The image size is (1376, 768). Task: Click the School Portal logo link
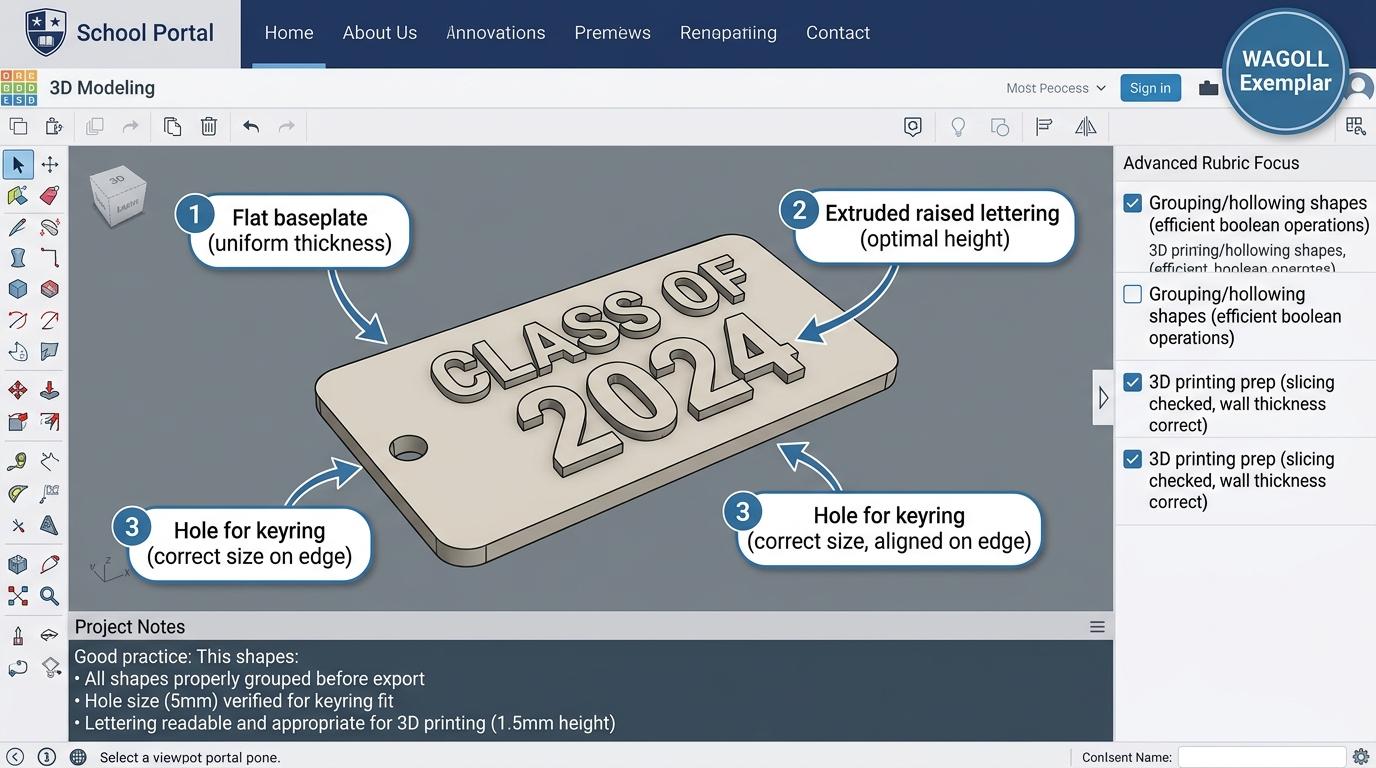[x=120, y=33]
